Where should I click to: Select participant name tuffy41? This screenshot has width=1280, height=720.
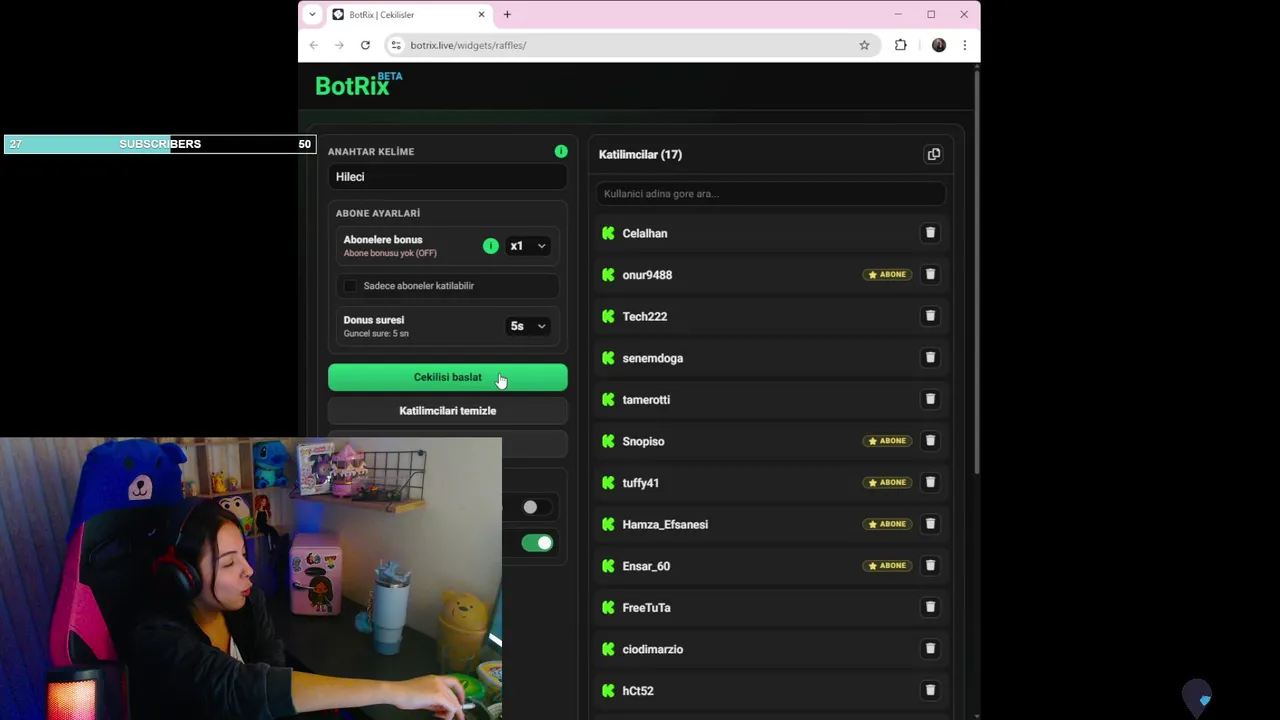tap(640, 483)
